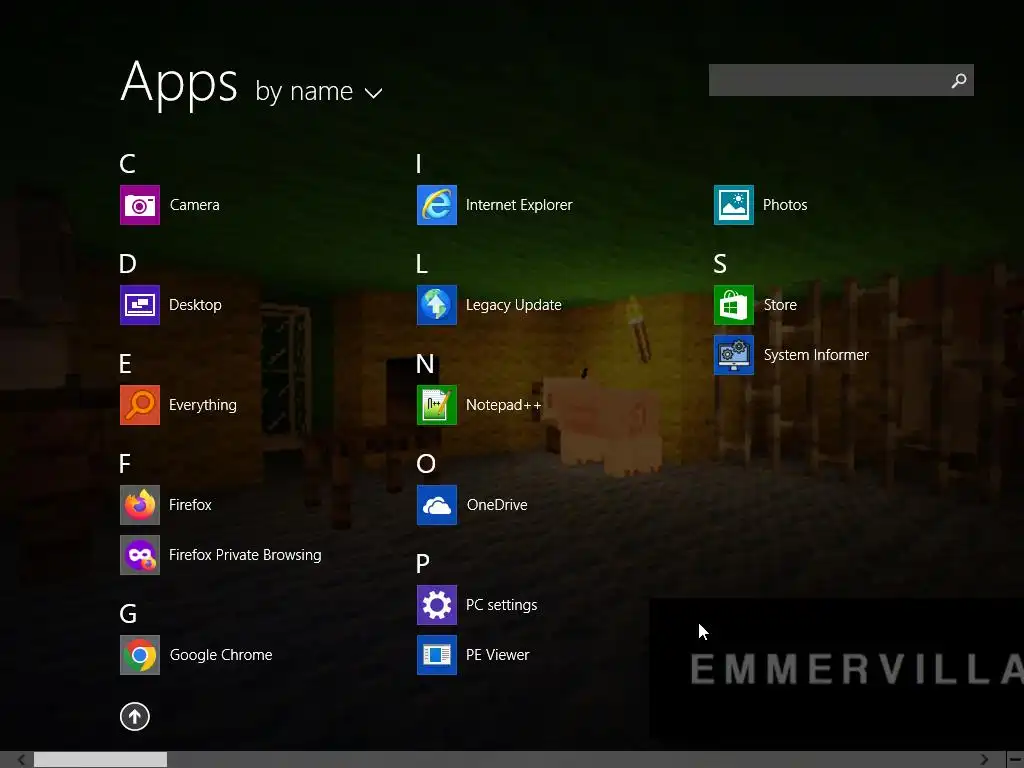Click the 'PE Viewer' label
The image size is (1024, 768).
tap(498, 655)
